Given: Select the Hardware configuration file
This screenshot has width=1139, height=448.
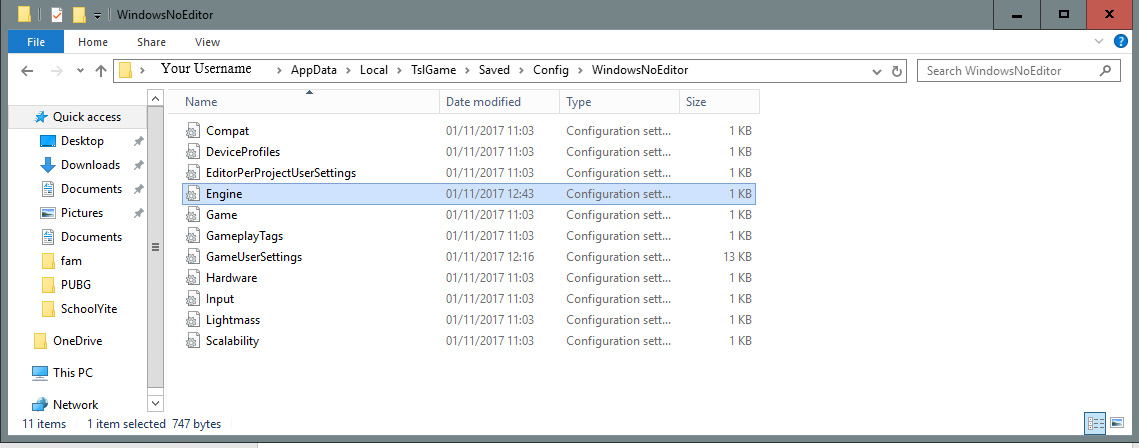Looking at the screenshot, I should point(469,278).
